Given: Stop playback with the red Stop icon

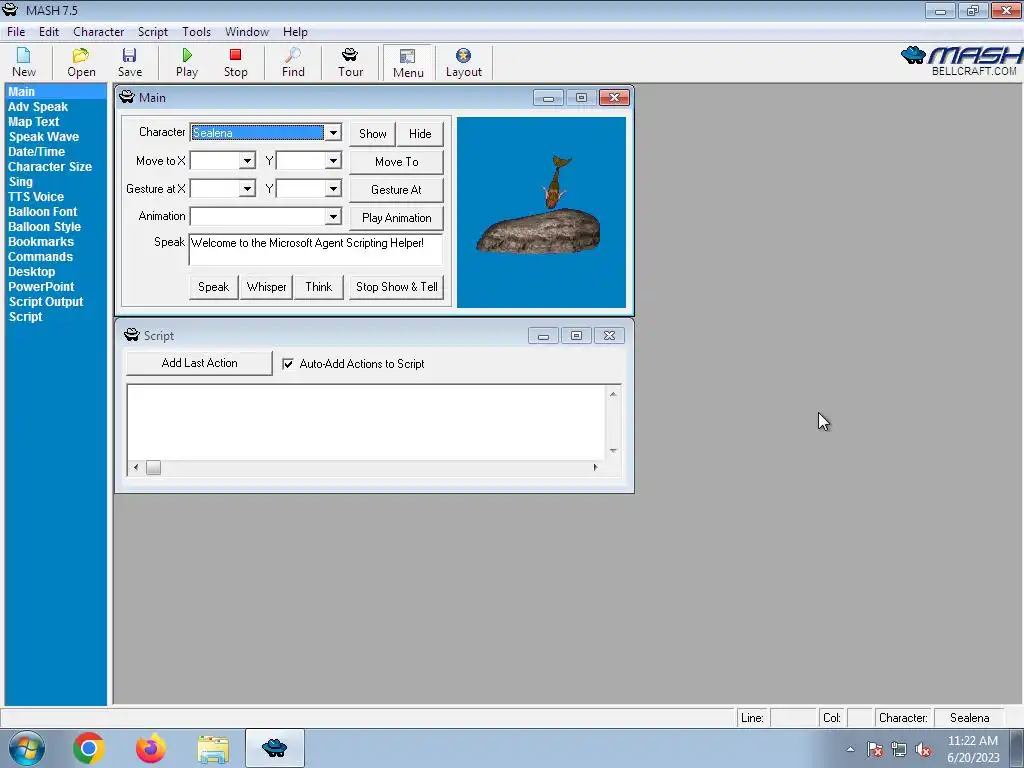Looking at the screenshot, I should [x=236, y=63].
